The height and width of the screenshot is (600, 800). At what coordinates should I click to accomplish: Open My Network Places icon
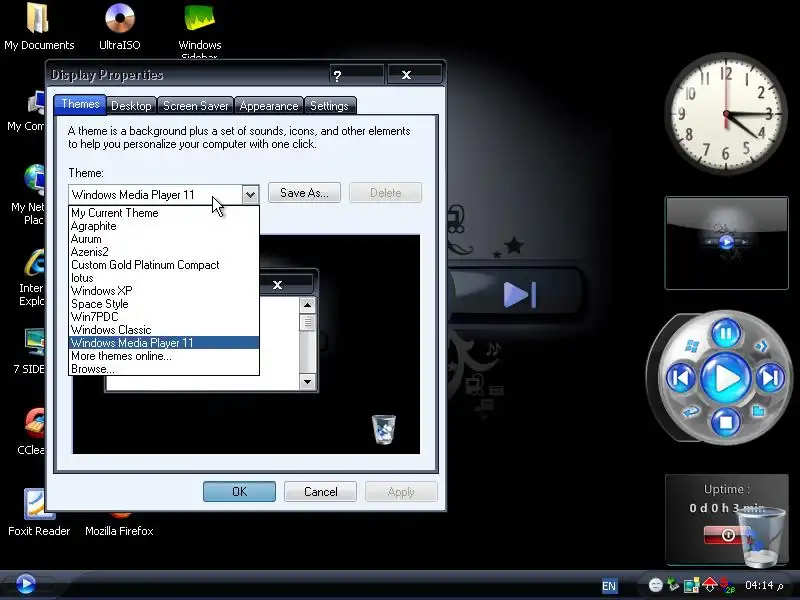click(34, 180)
